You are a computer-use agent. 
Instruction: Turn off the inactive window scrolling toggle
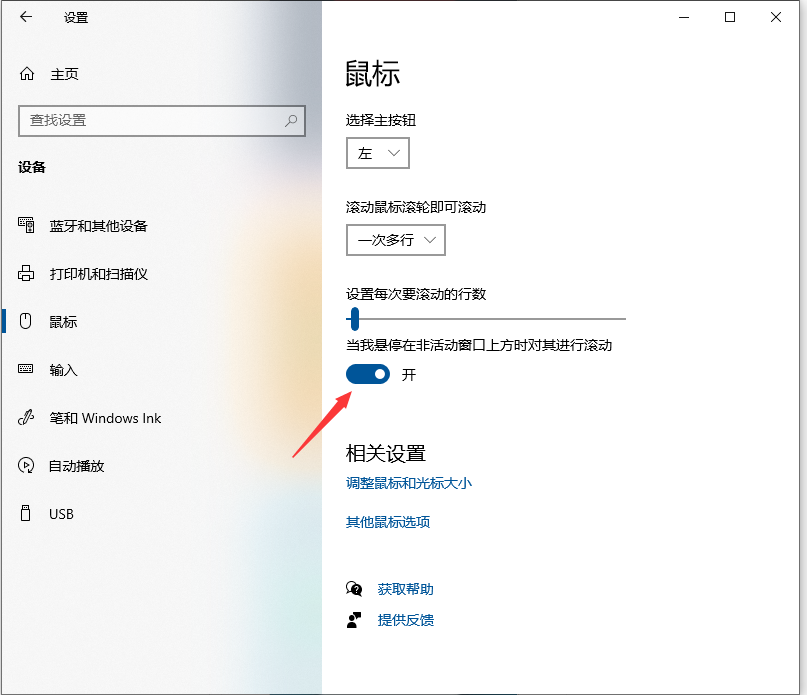click(x=368, y=374)
